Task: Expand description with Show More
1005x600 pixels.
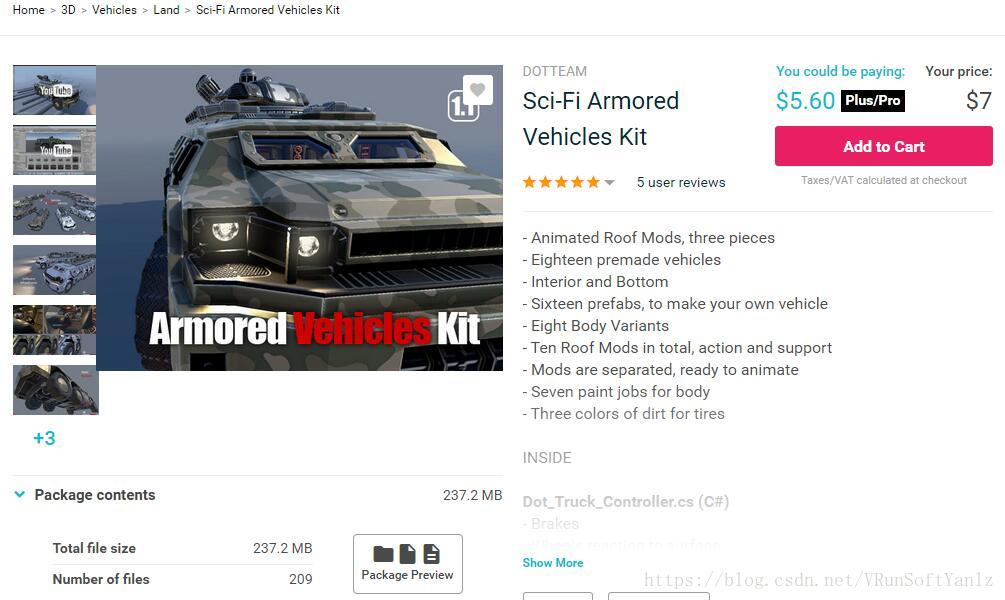Action: 552,563
